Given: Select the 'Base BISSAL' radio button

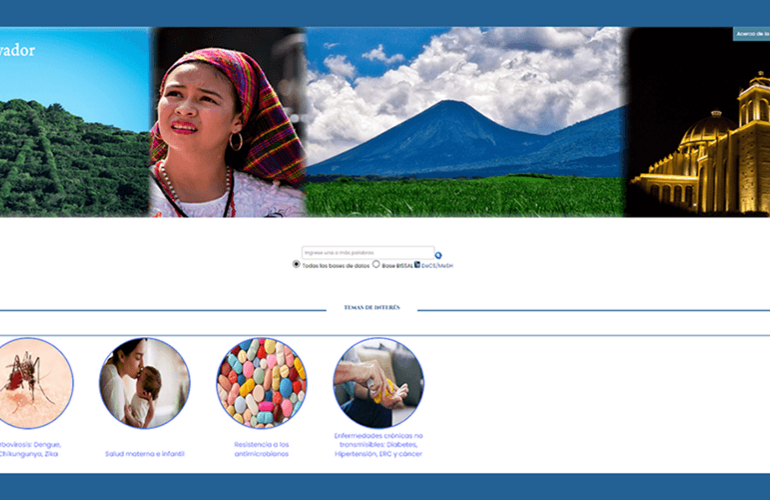Looking at the screenshot, I should pyautogui.click(x=376, y=265).
